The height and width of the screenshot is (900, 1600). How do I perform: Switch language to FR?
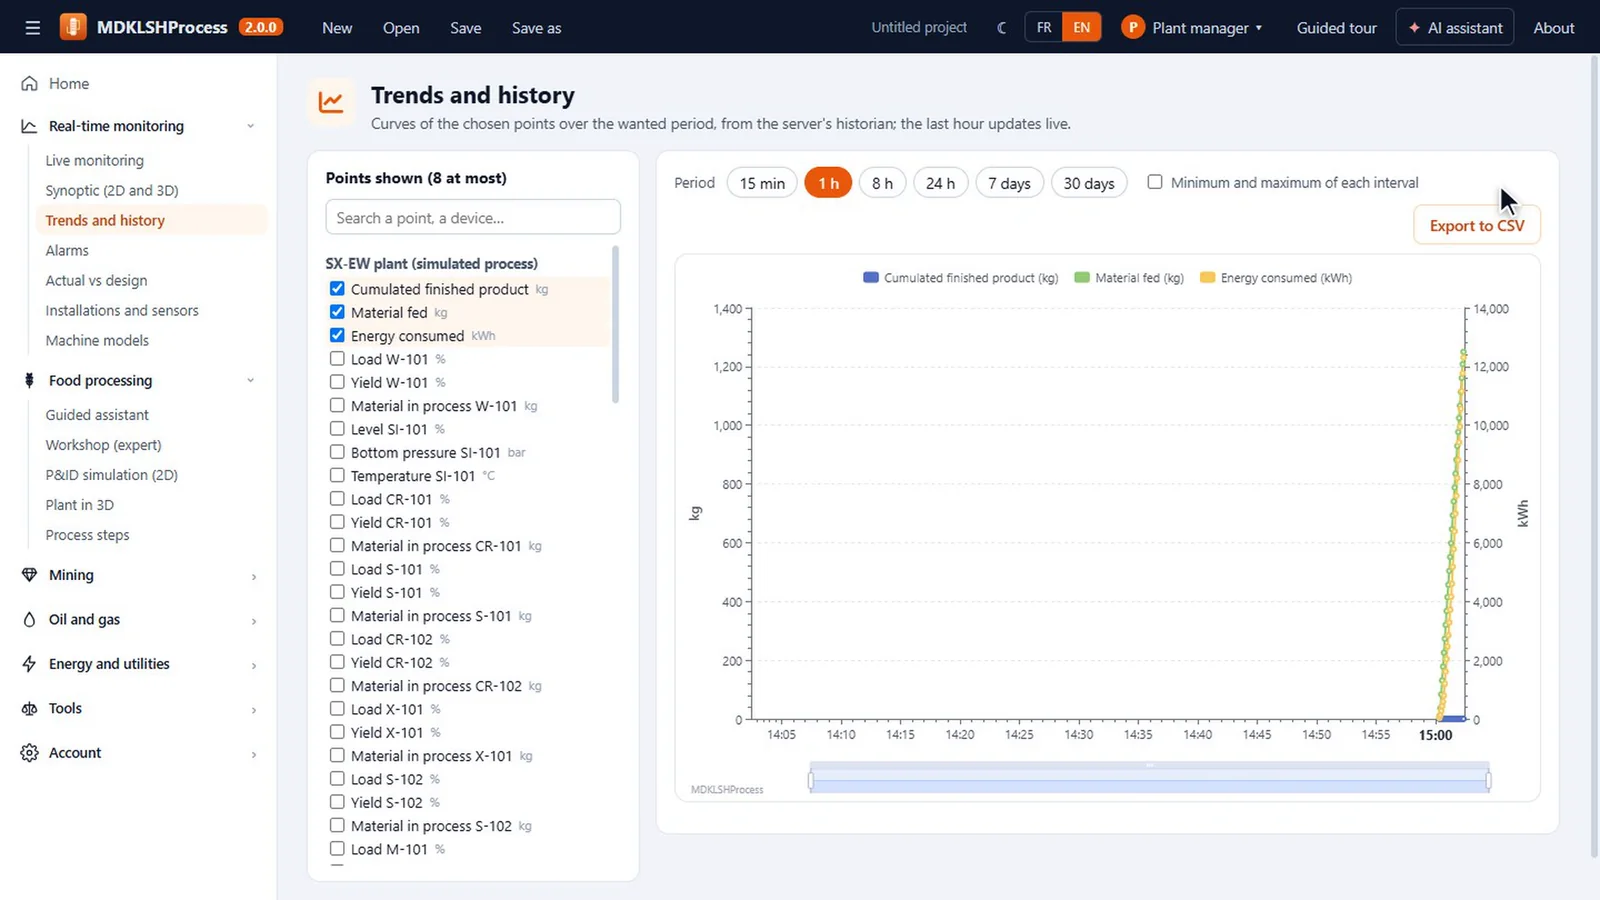[1044, 27]
